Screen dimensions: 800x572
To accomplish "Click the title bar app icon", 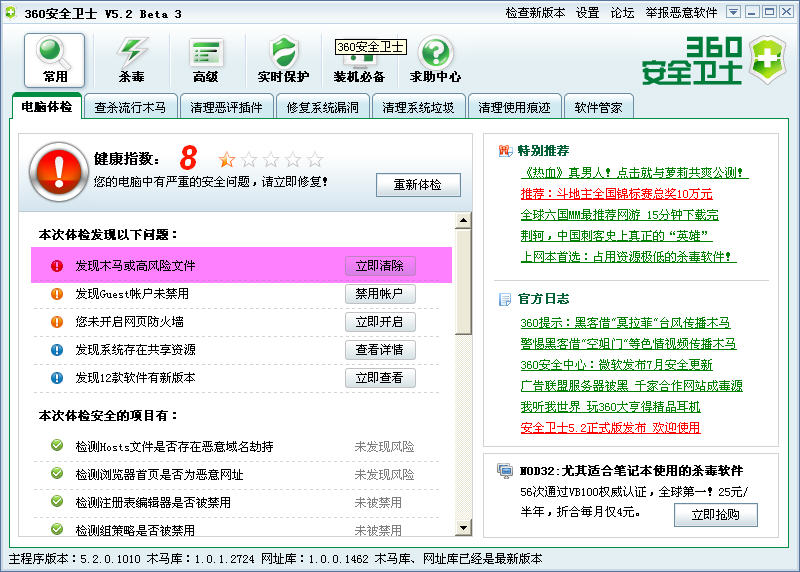I will (11, 13).
